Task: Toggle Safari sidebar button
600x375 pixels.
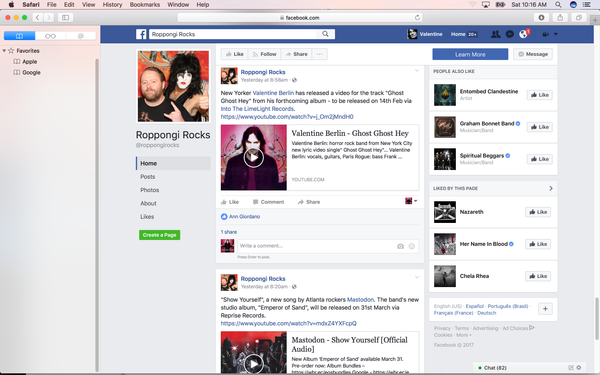Action: (x=65, y=18)
